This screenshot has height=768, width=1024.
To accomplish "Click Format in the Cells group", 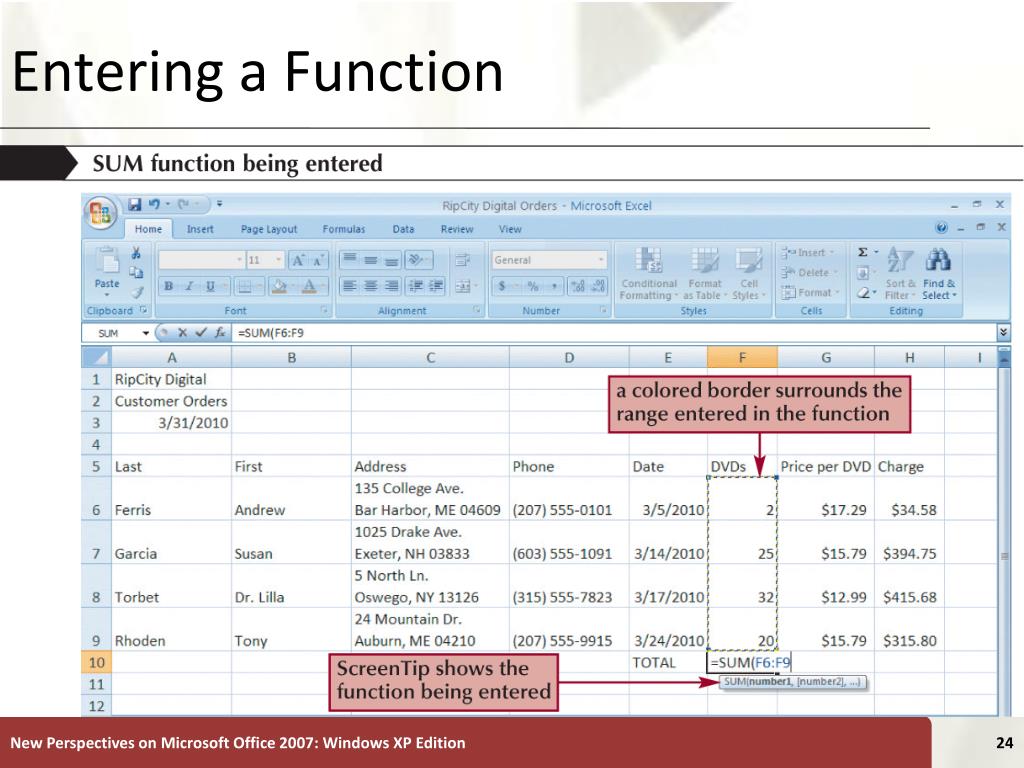I will point(809,293).
